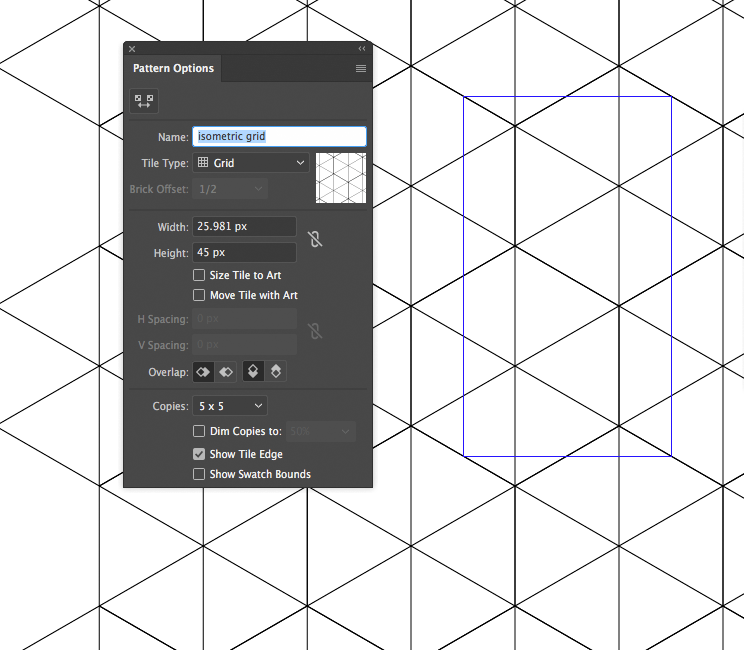This screenshot has width=744, height=650.
Task: Click the Grid tile type icon
Action: tap(203, 162)
